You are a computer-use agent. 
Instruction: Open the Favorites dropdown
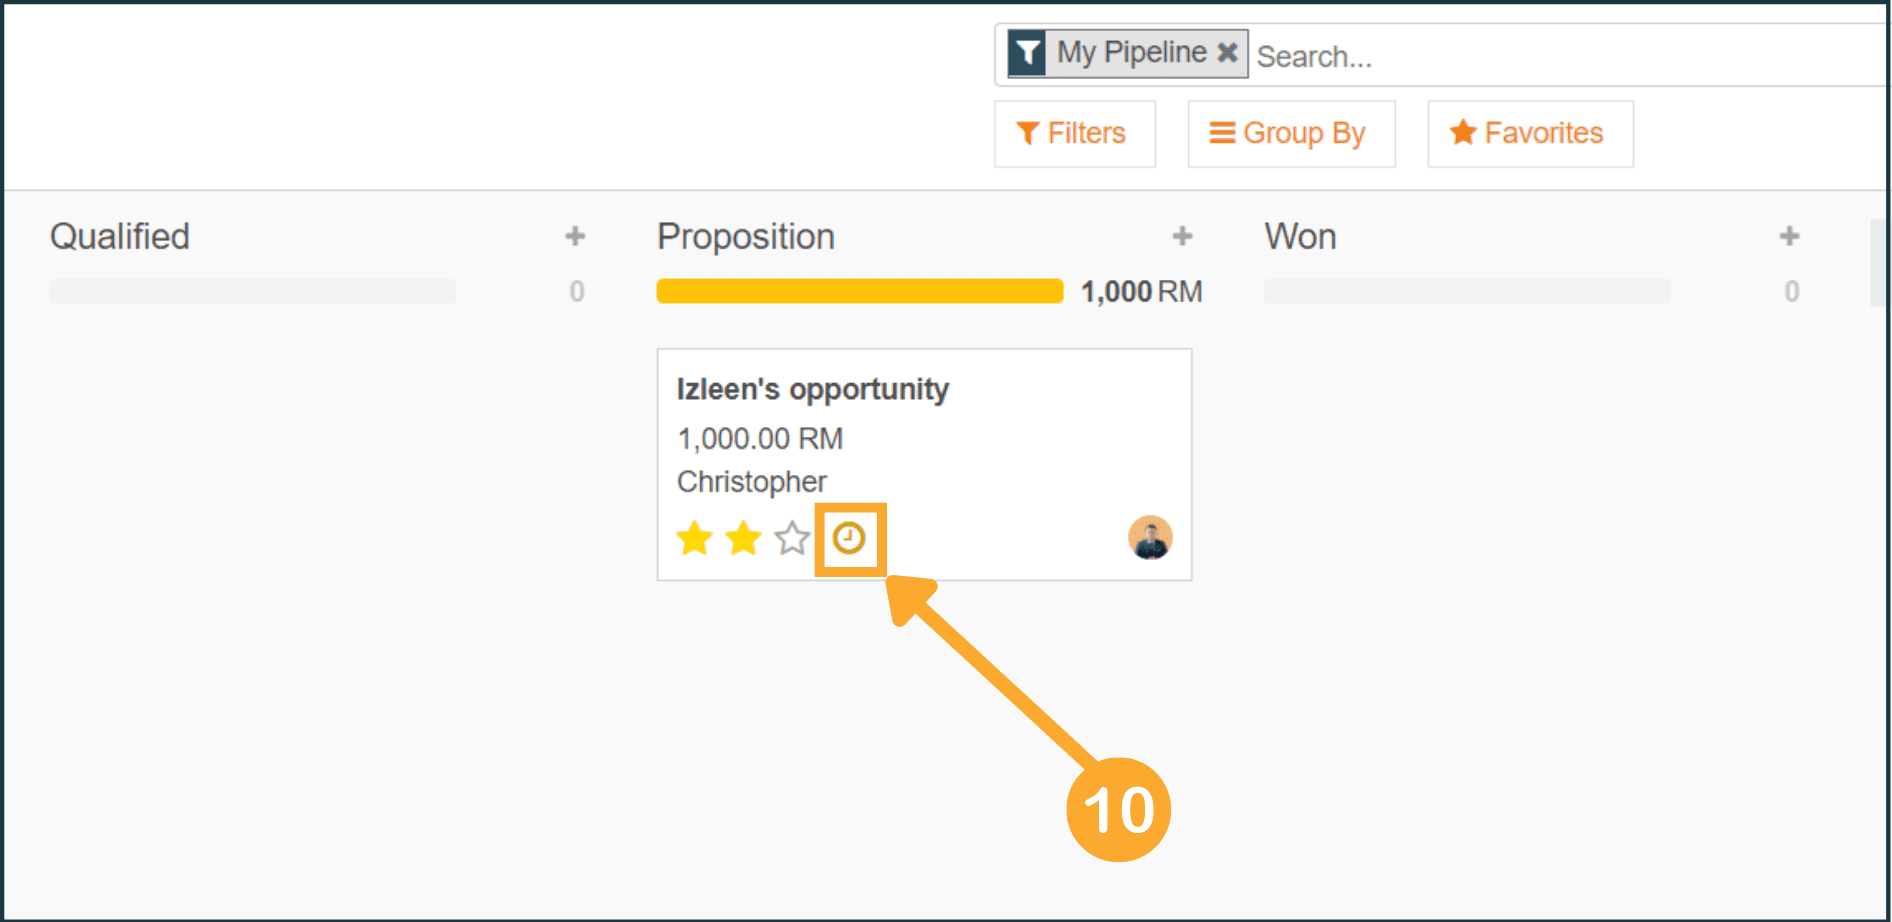(1529, 133)
